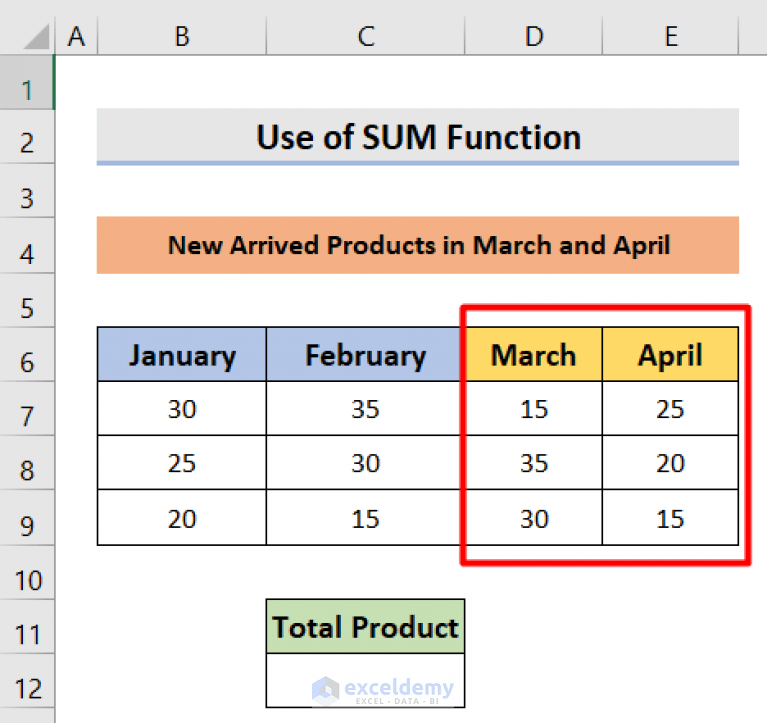Select row 6 header
Image resolution: width=767 pixels, height=723 pixels.
27,354
